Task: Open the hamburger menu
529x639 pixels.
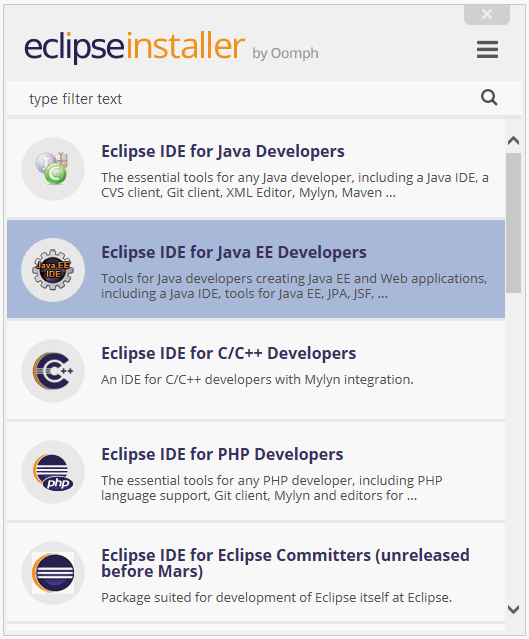Action: tap(487, 49)
